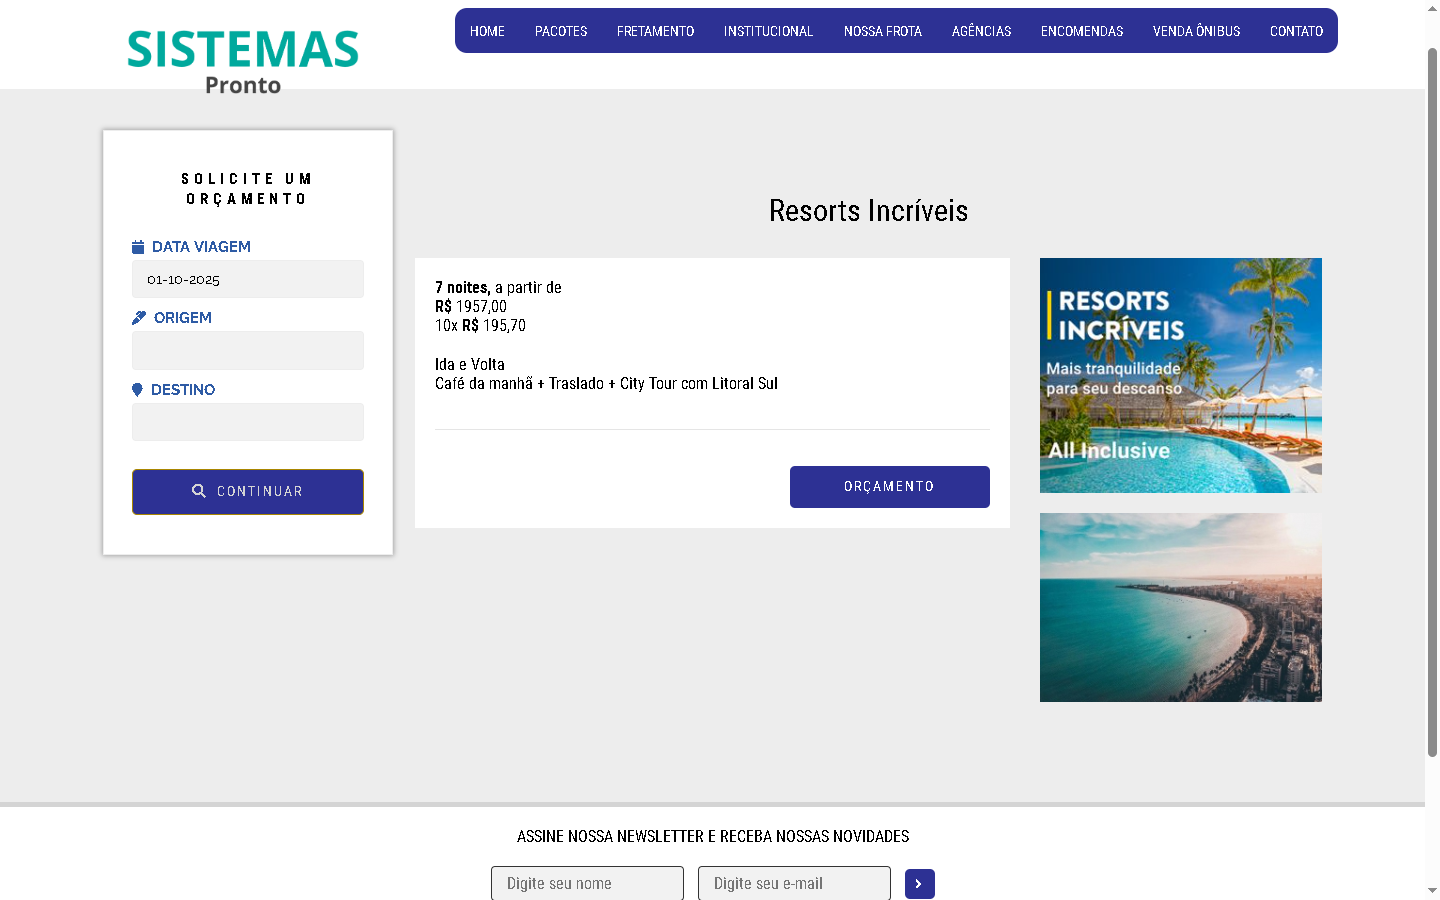Open the Resorts Incríveis banner image
This screenshot has width=1440, height=900.
[1180, 375]
